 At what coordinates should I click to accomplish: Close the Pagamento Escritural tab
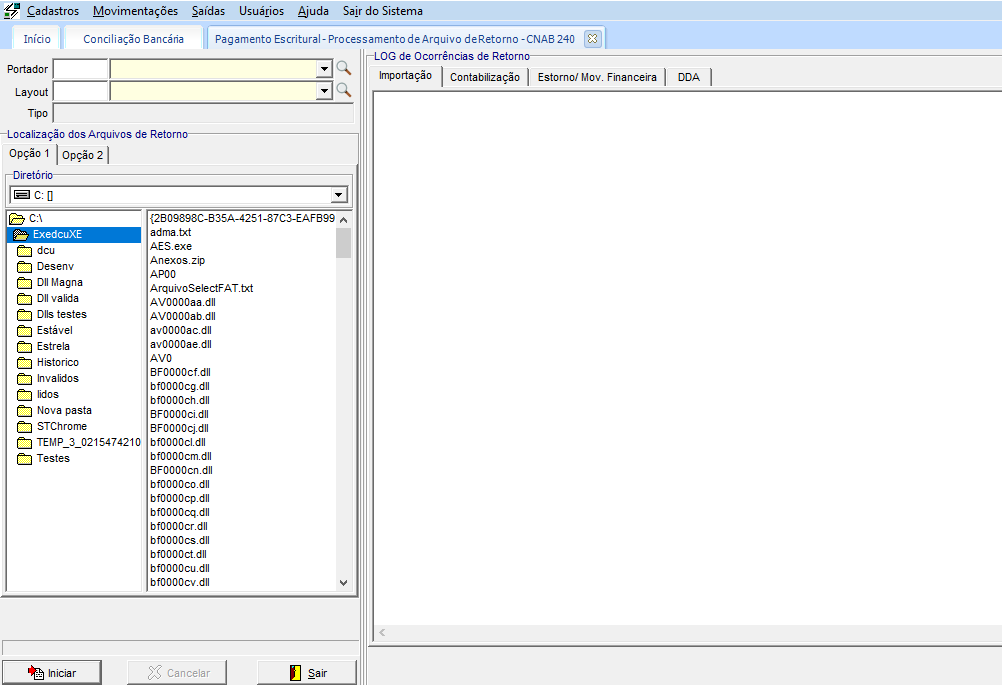coord(592,39)
